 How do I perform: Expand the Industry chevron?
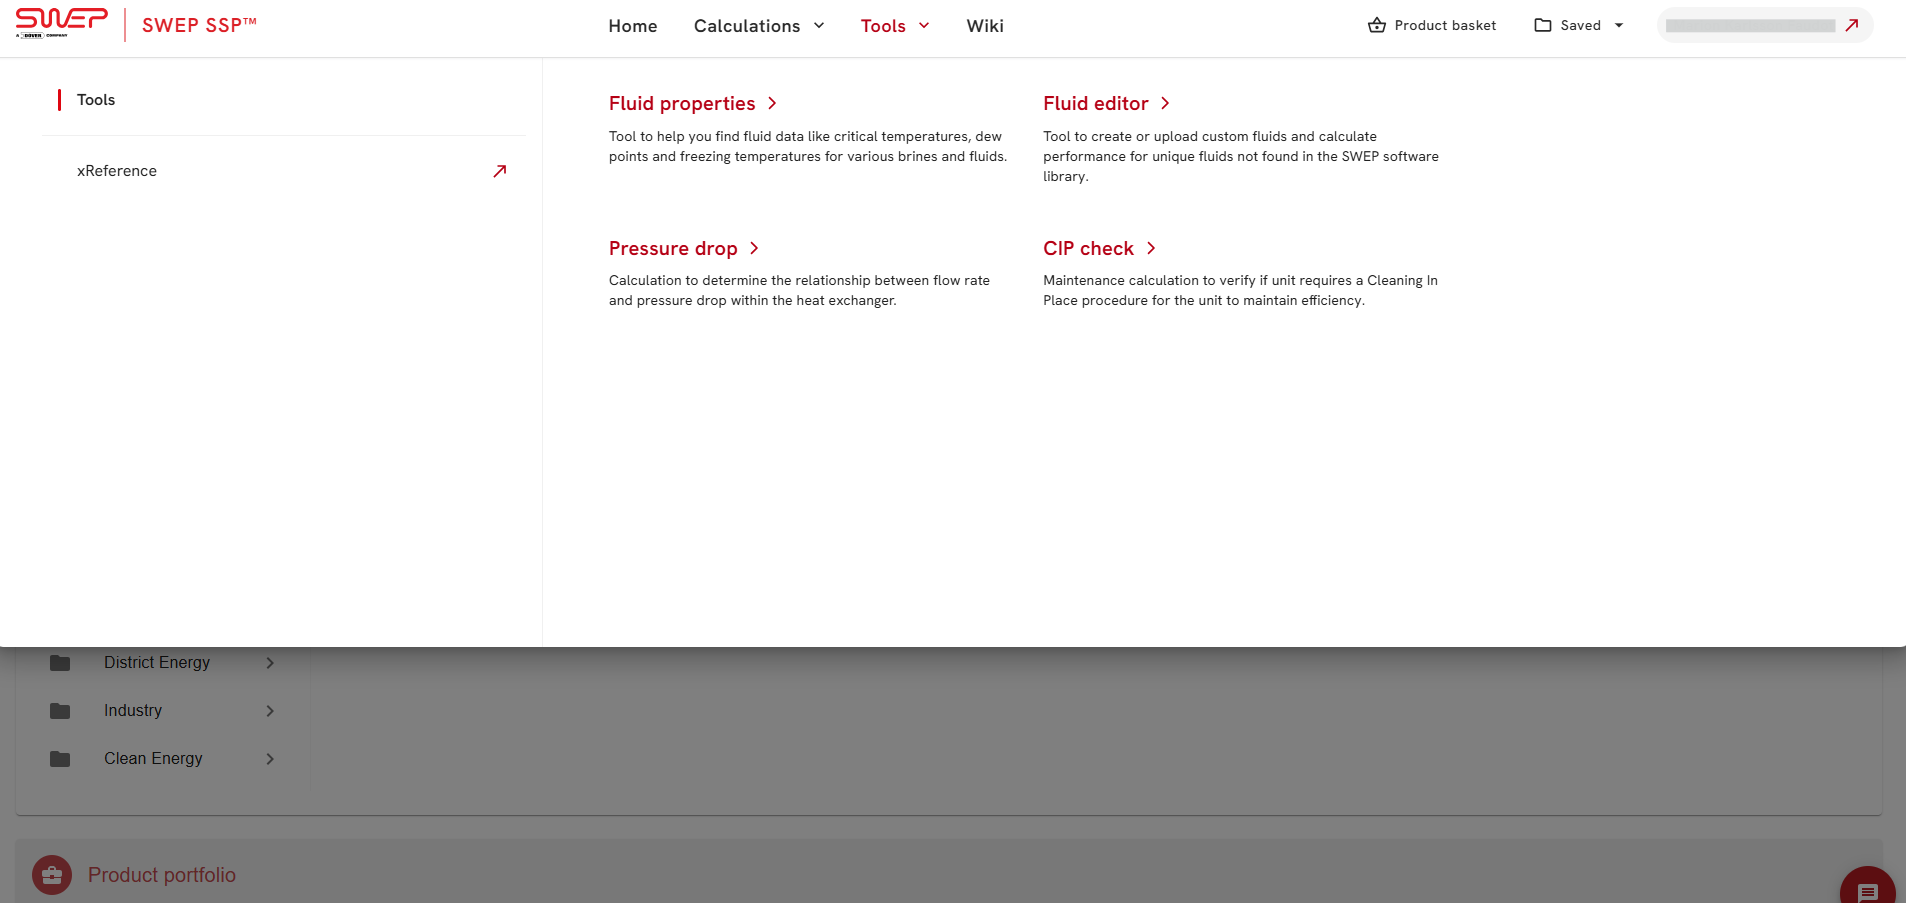point(270,711)
